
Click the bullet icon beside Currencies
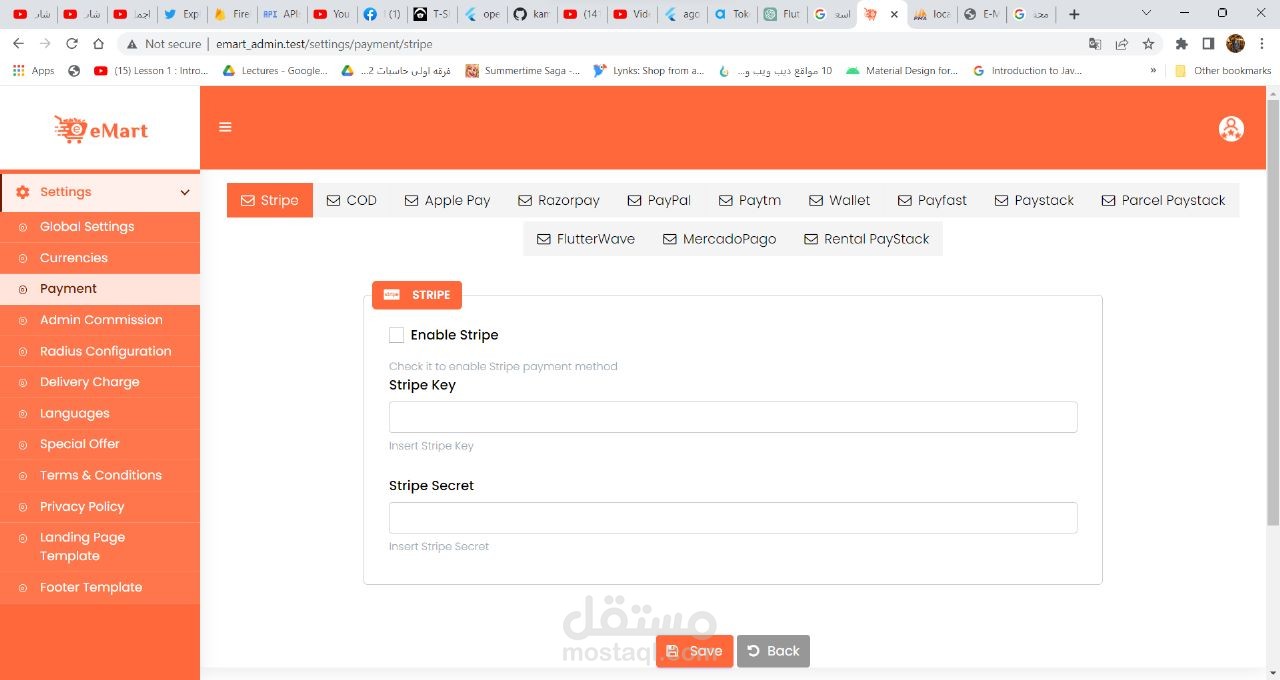coord(23,258)
